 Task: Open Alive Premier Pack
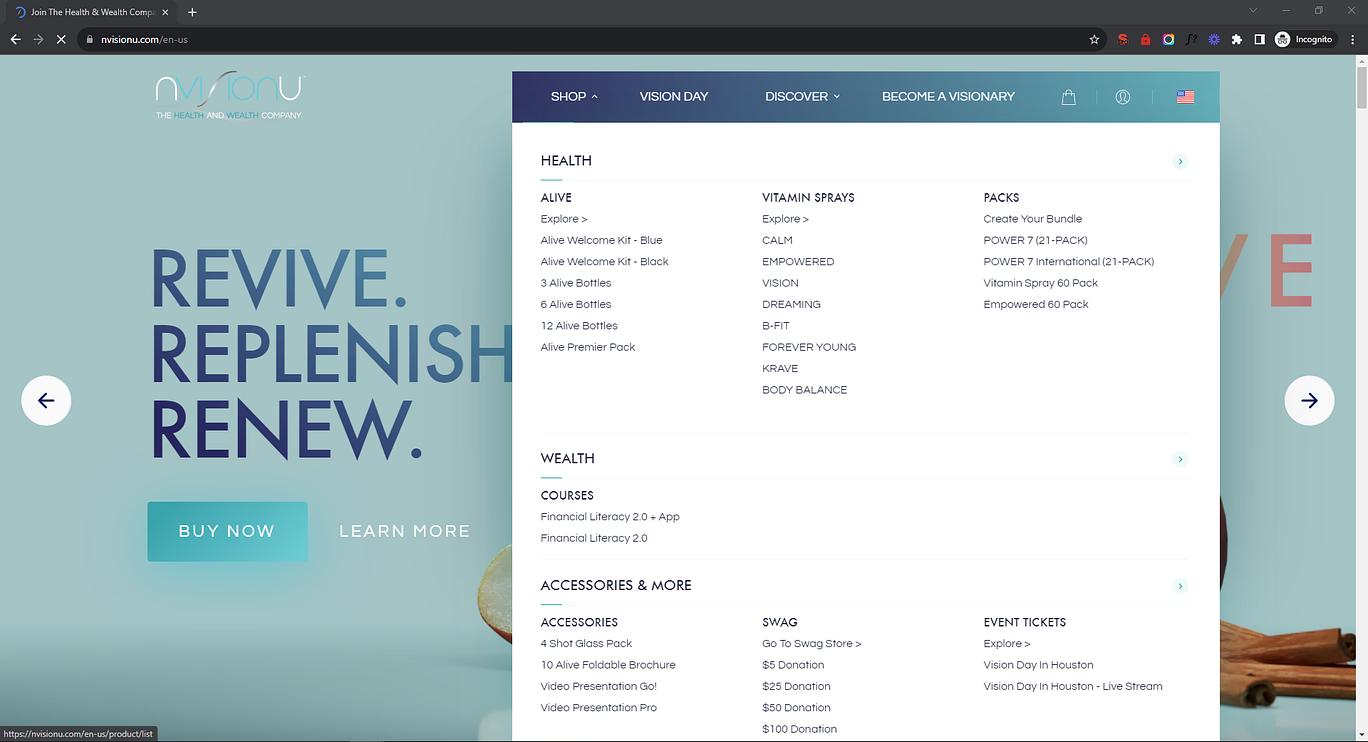[588, 347]
